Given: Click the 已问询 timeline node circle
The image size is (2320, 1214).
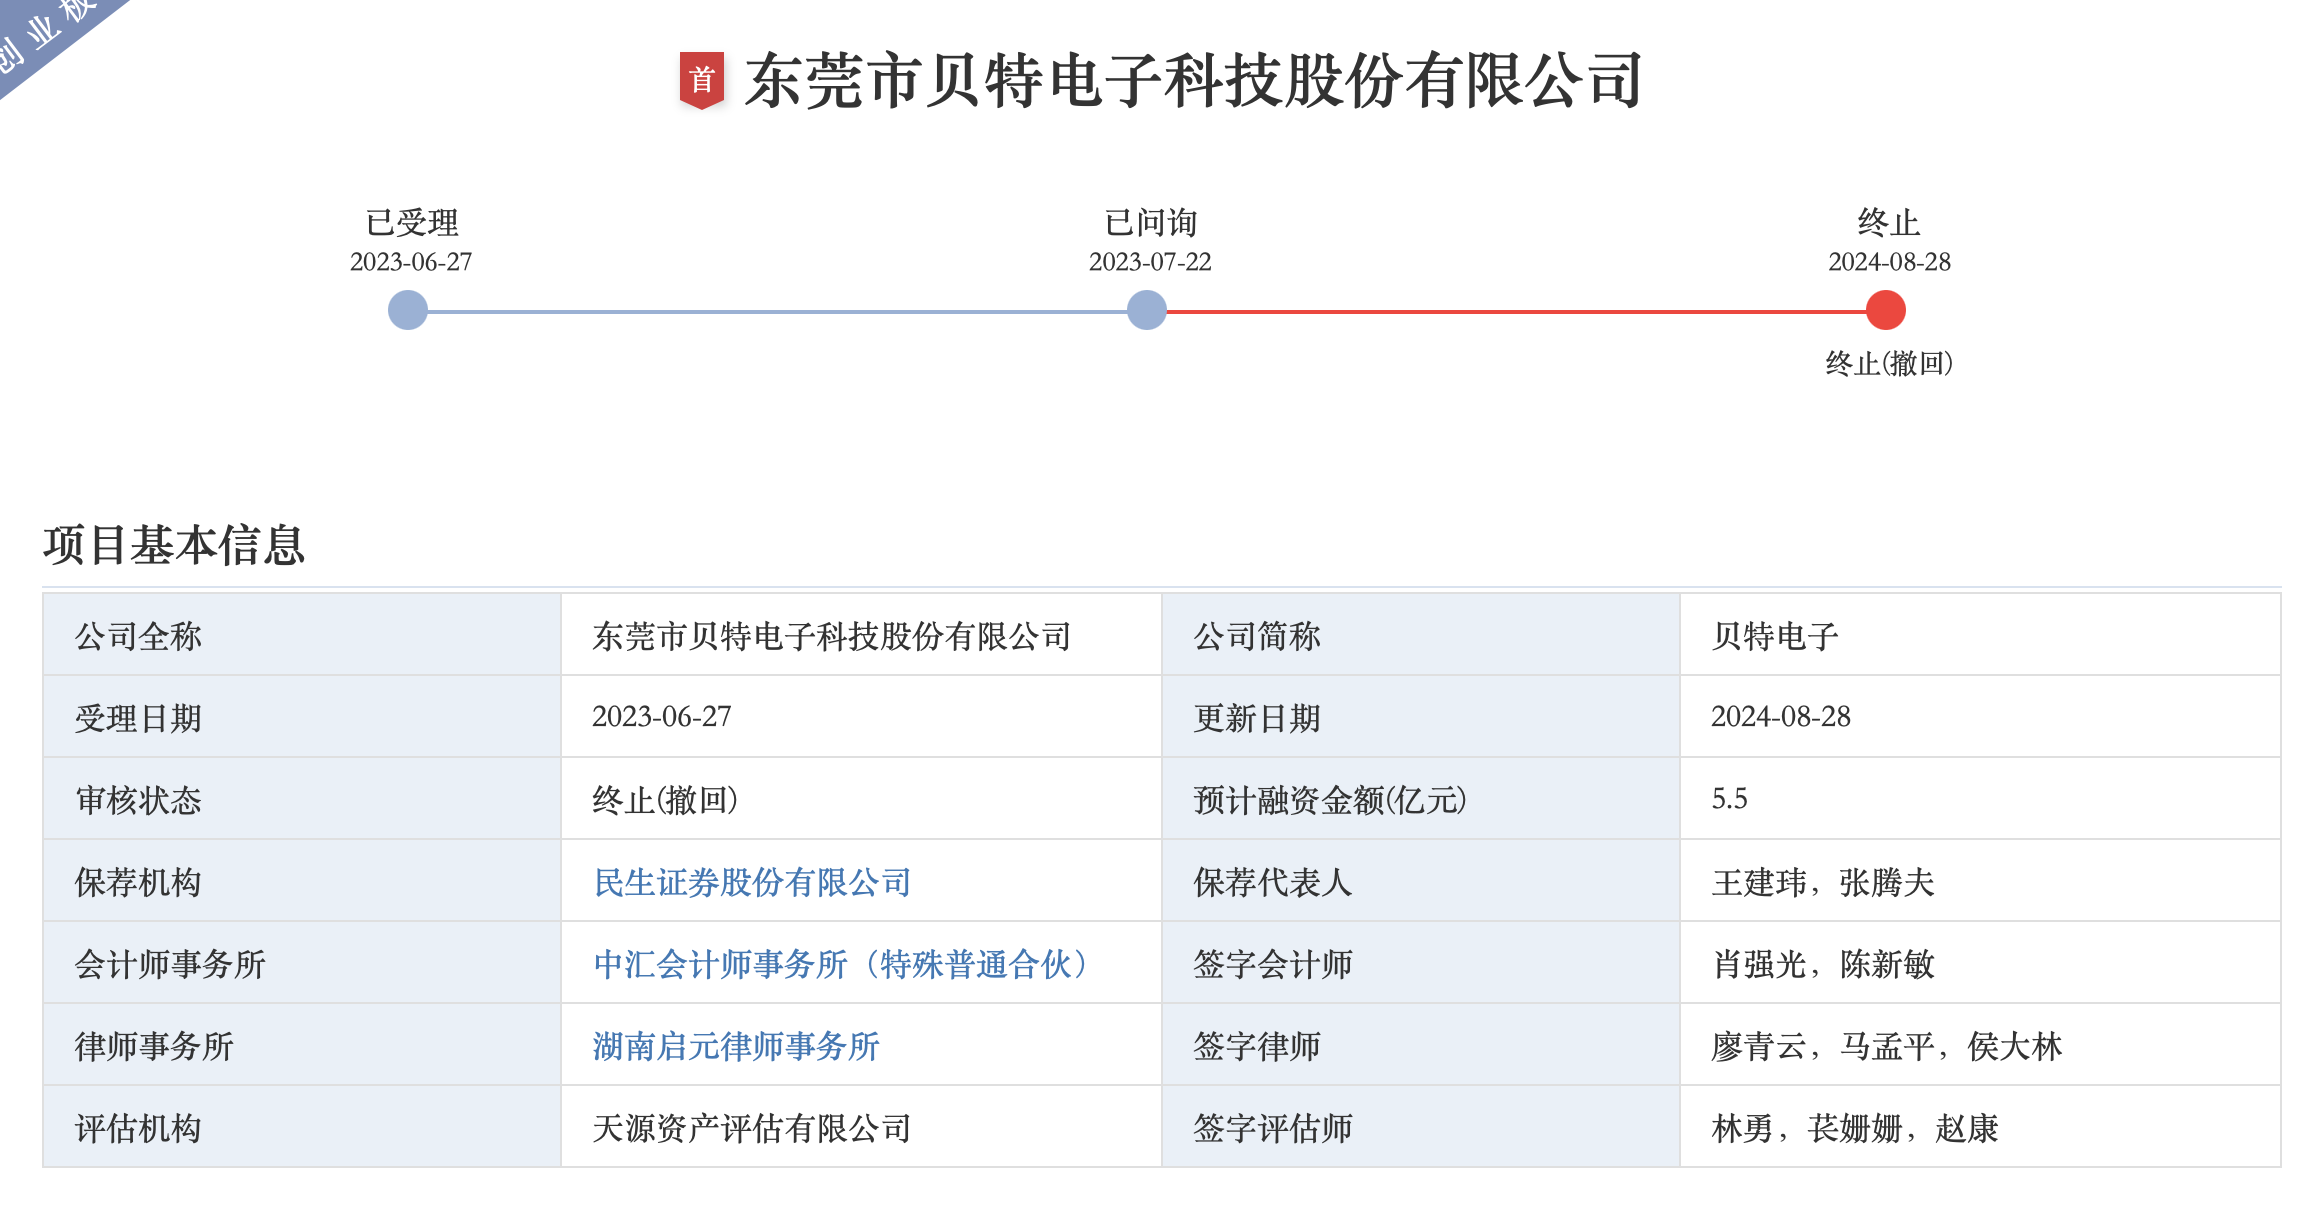Looking at the screenshot, I should pyautogui.click(x=1147, y=310).
